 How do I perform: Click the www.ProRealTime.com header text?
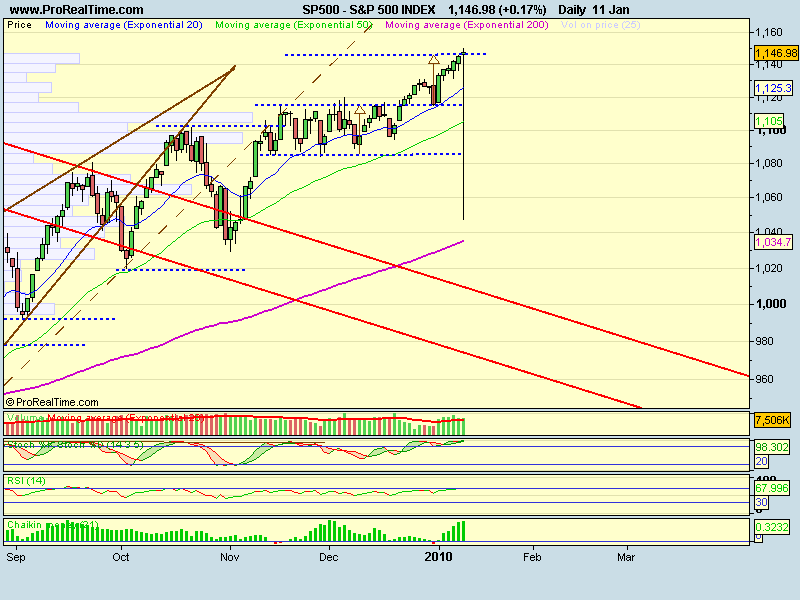(x=76, y=10)
